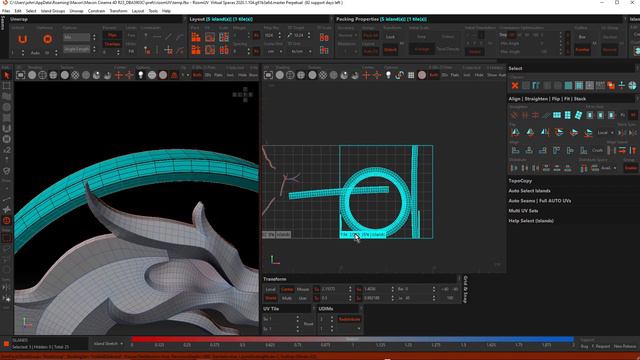Click the tilted teal grid straighten icon
Viewport: 640px width, 360px height.
(578, 116)
